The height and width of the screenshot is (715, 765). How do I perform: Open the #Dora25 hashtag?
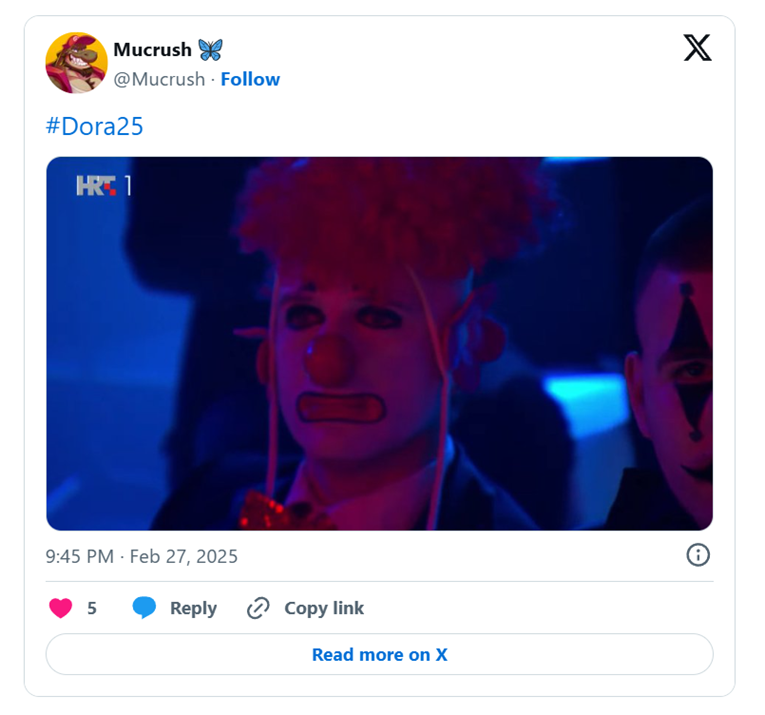tap(94, 127)
